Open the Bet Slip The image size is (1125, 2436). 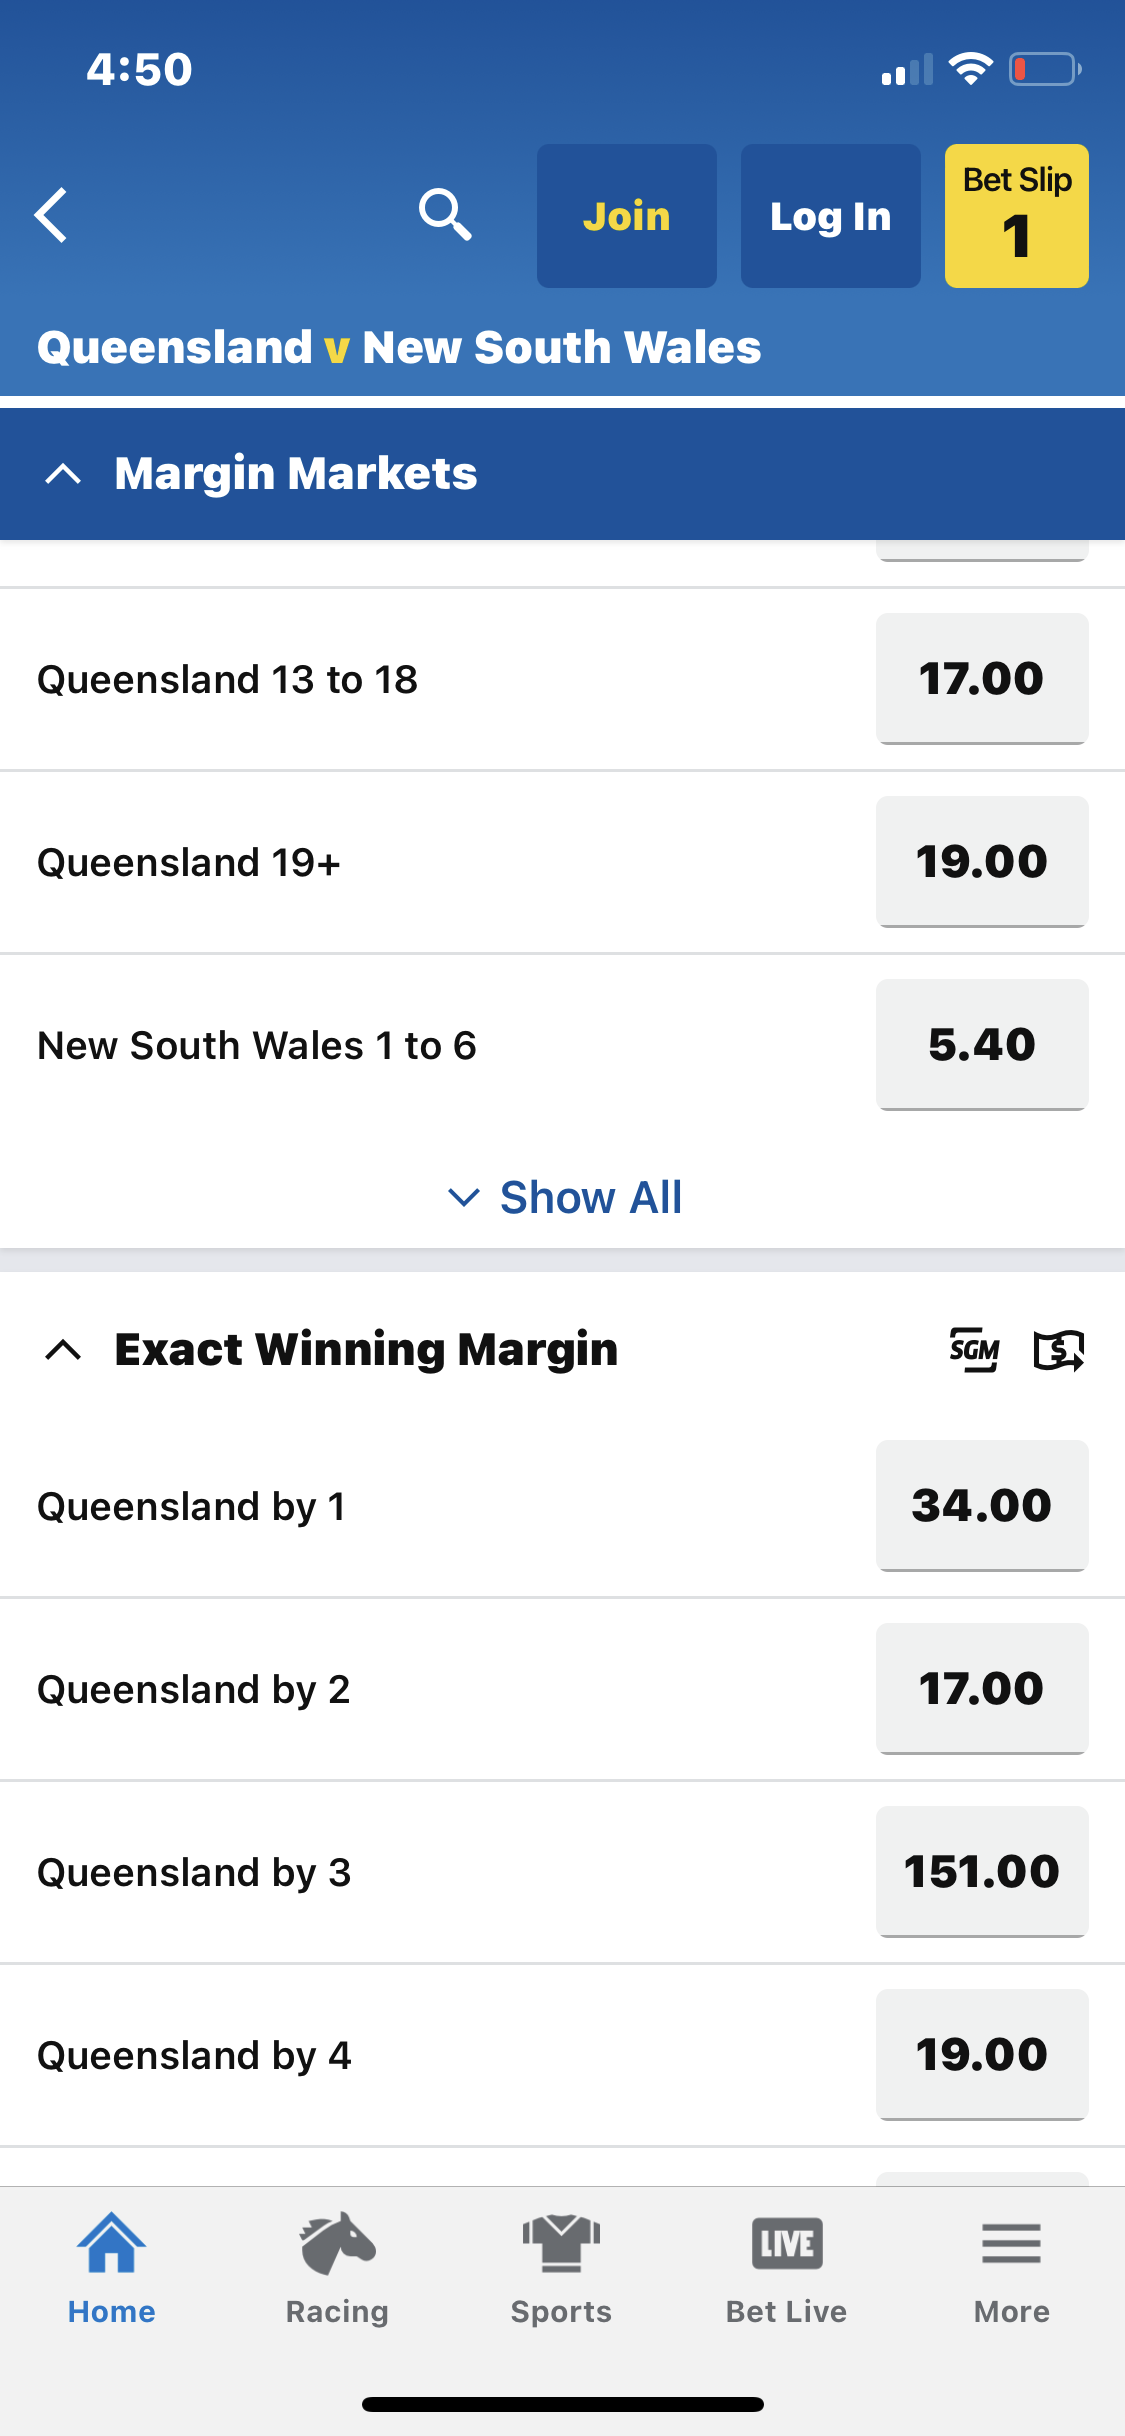(x=1016, y=216)
